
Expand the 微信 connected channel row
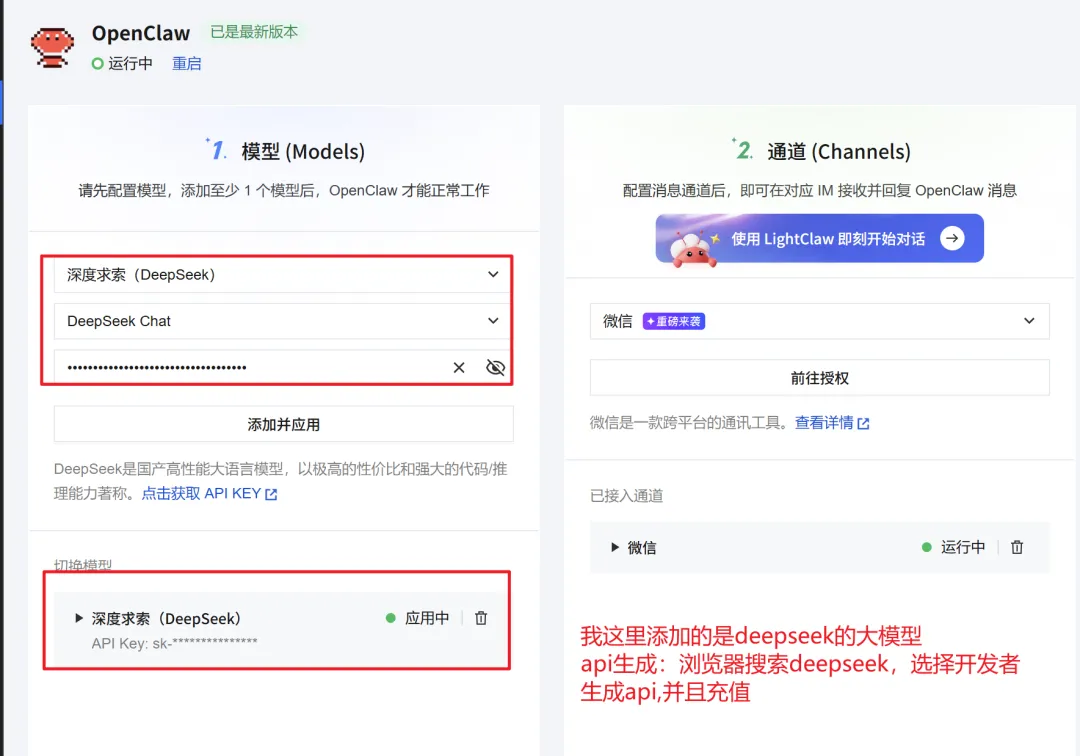(615, 547)
